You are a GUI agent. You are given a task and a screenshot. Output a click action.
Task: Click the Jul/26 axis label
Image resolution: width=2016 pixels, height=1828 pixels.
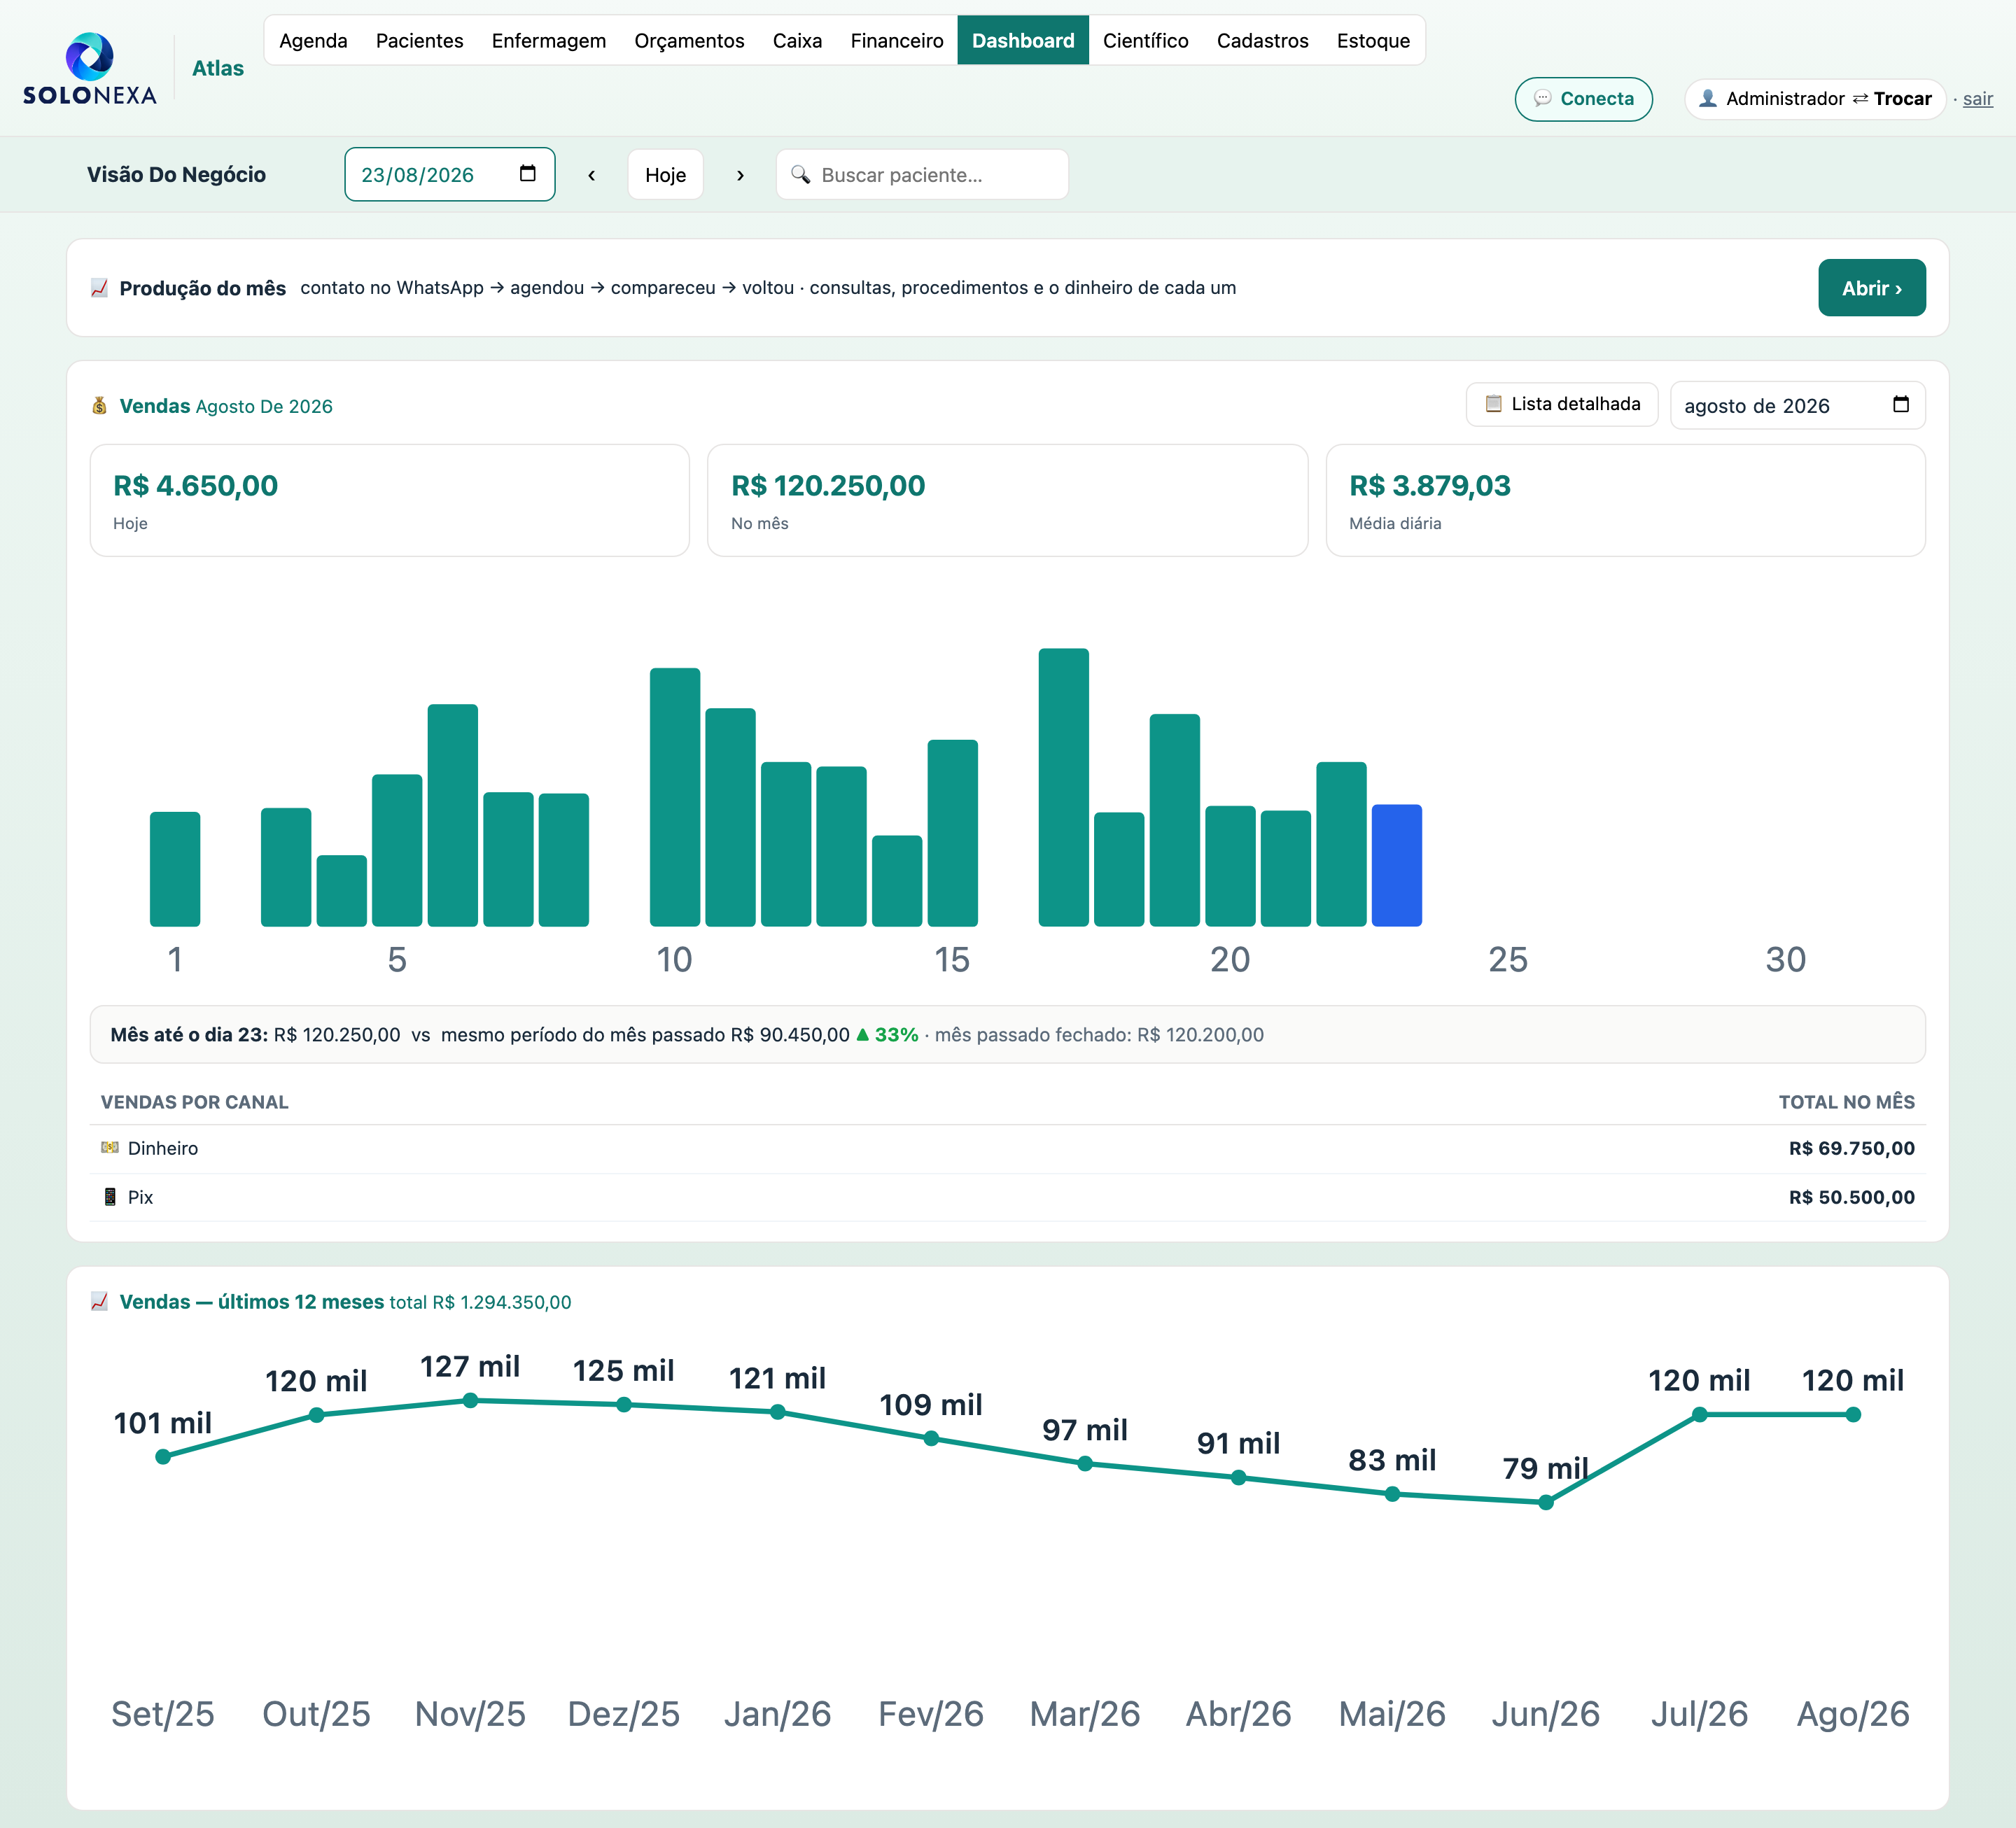pos(1699,1714)
